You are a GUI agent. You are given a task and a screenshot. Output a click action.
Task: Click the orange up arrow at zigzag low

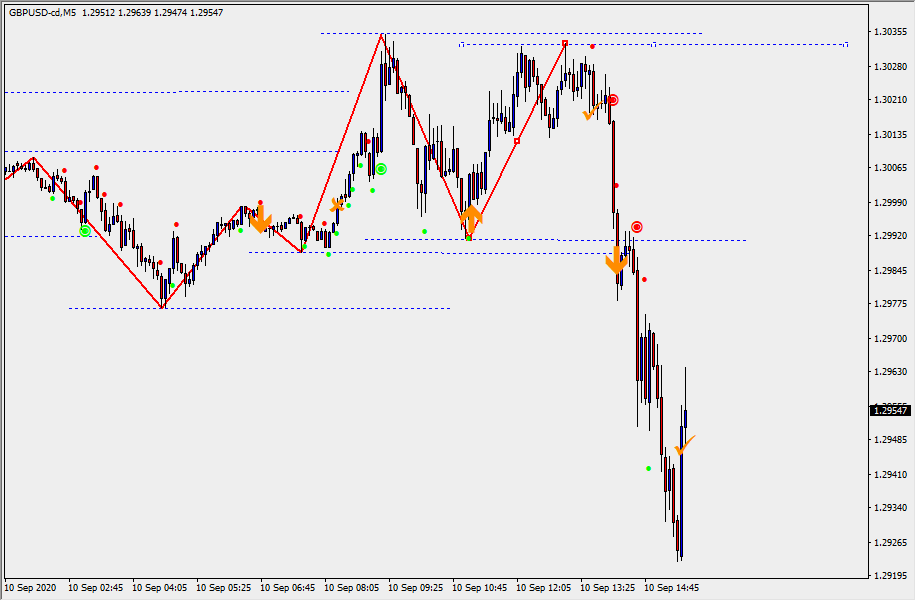pyautogui.click(x=470, y=218)
